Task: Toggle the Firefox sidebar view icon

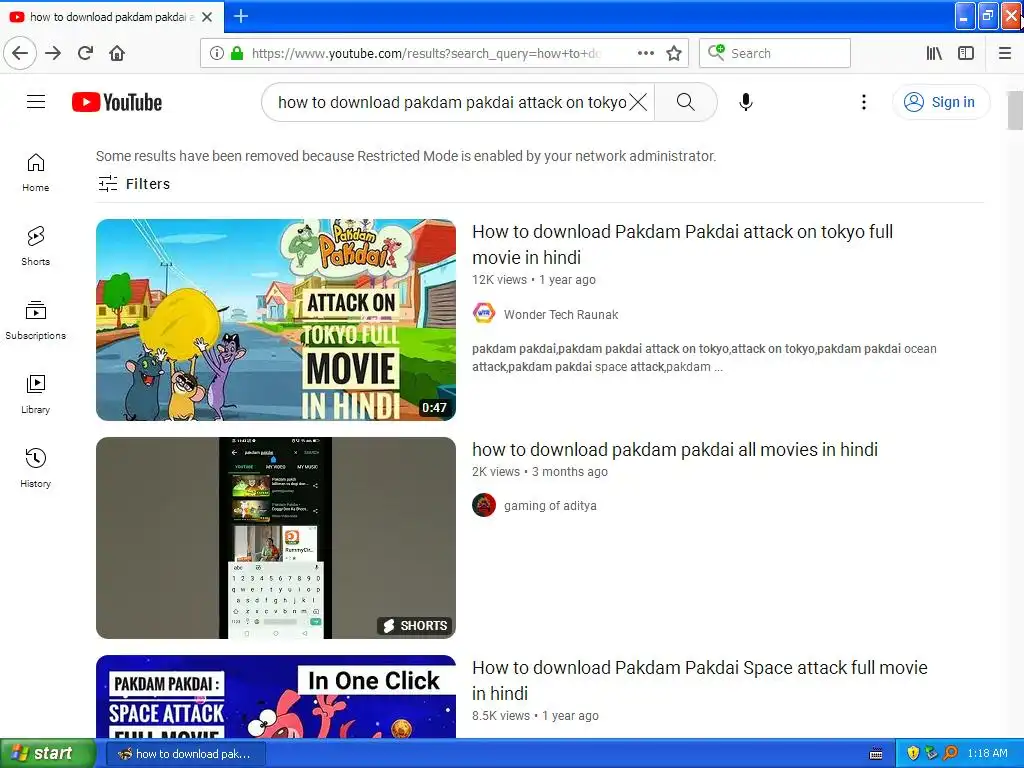Action: 966,53
